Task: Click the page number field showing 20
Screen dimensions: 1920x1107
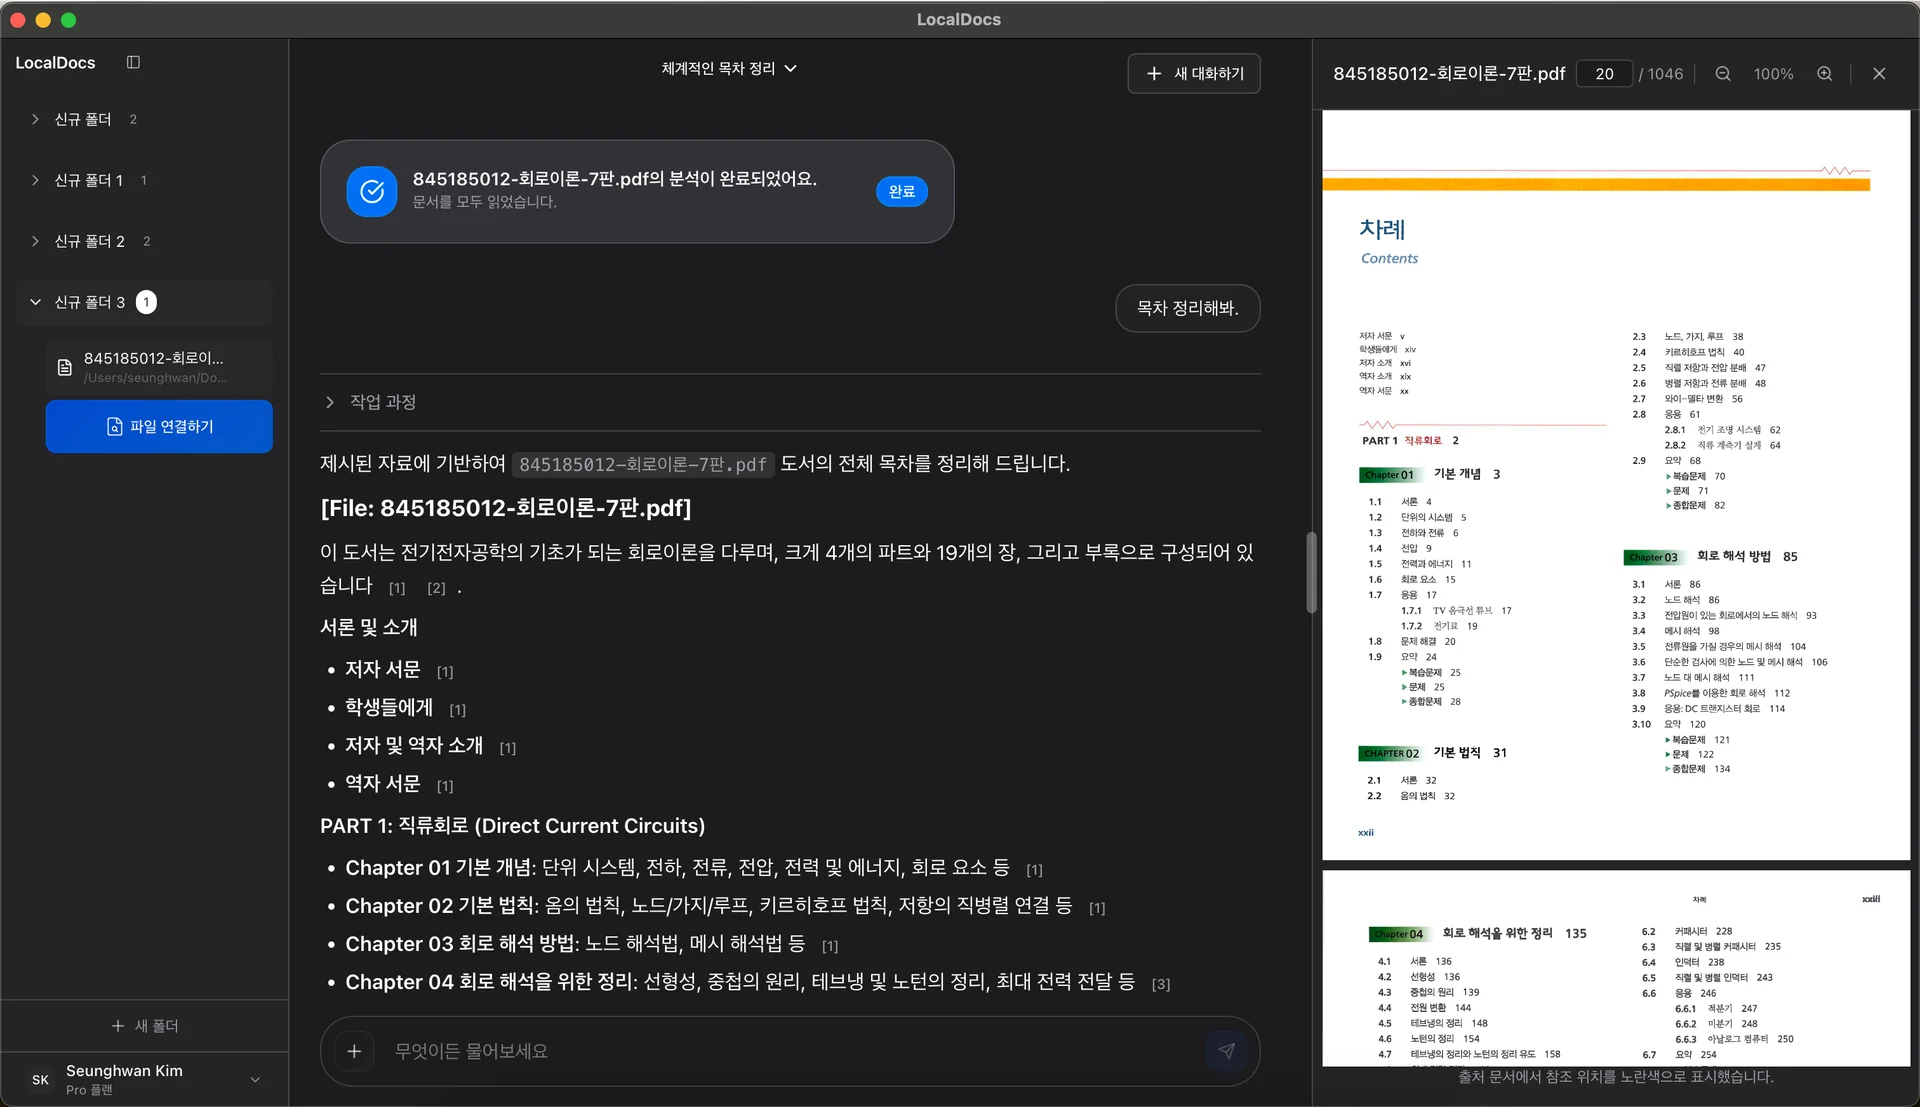Action: pyautogui.click(x=1604, y=73)
